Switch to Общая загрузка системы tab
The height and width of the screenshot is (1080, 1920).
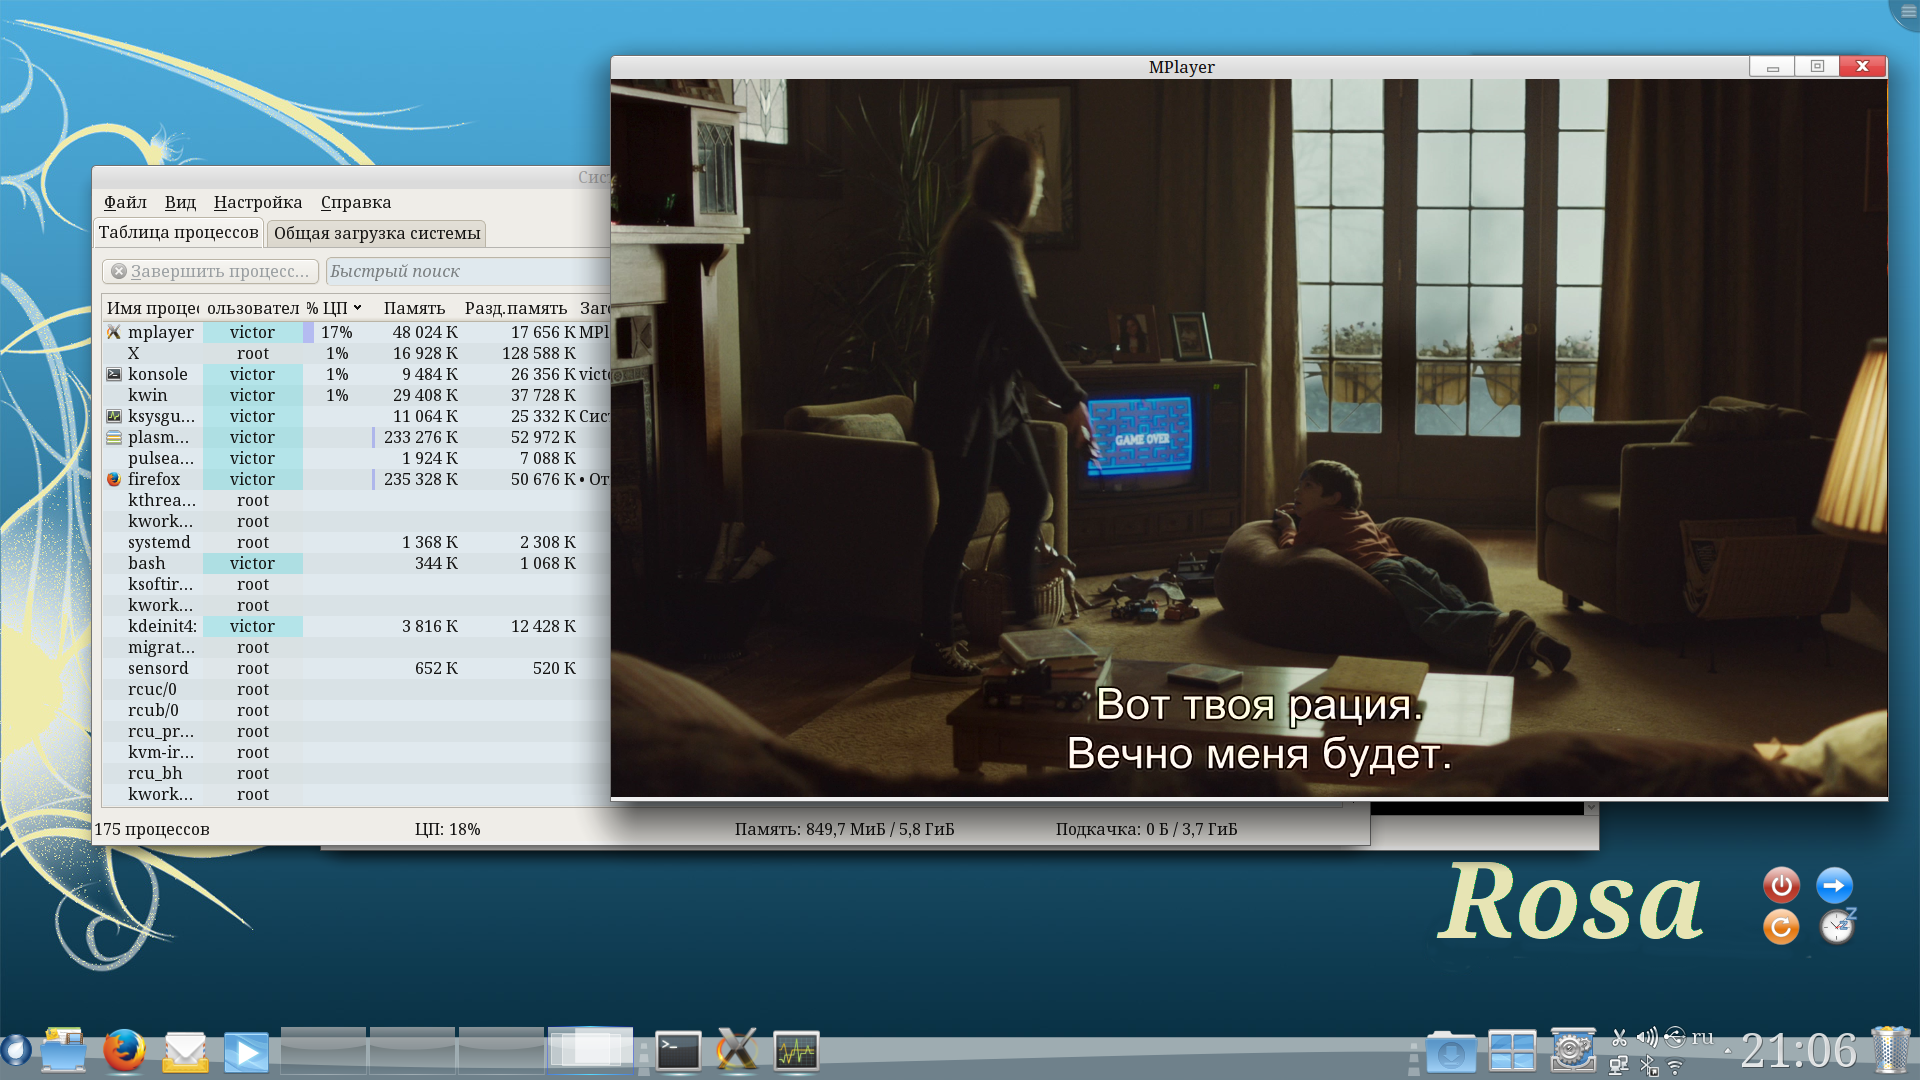point(377,233)
